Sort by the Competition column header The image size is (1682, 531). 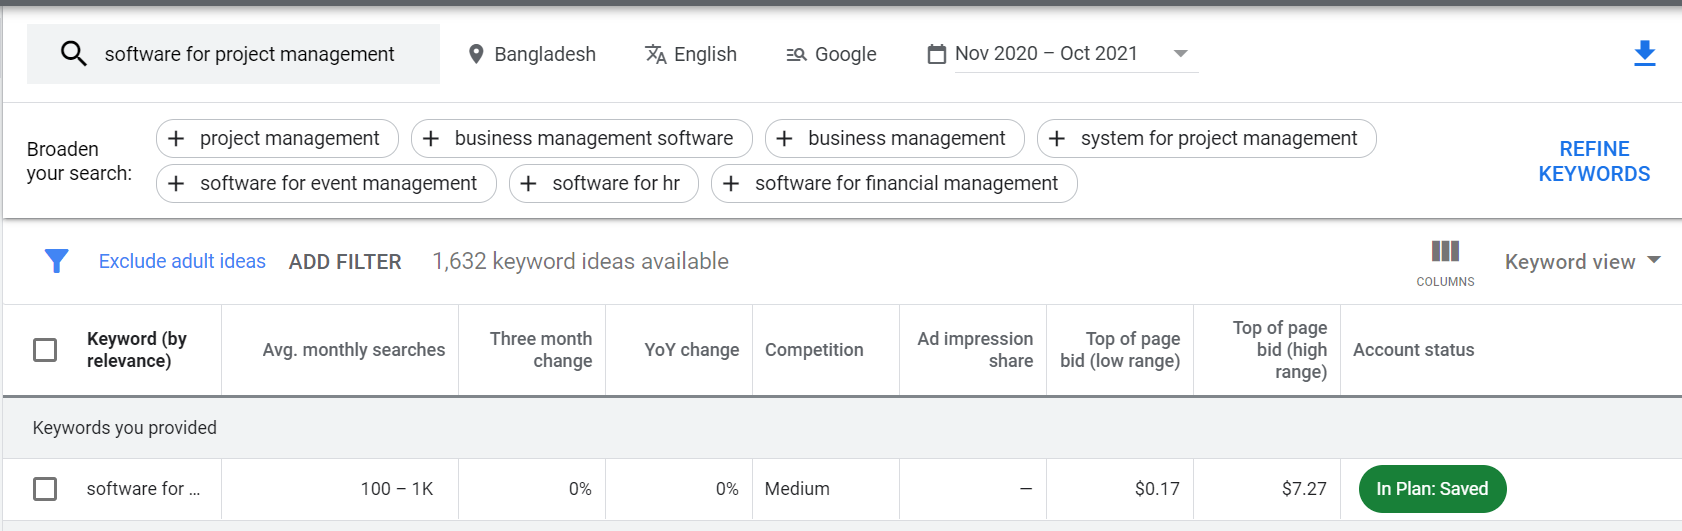point(814,350)
